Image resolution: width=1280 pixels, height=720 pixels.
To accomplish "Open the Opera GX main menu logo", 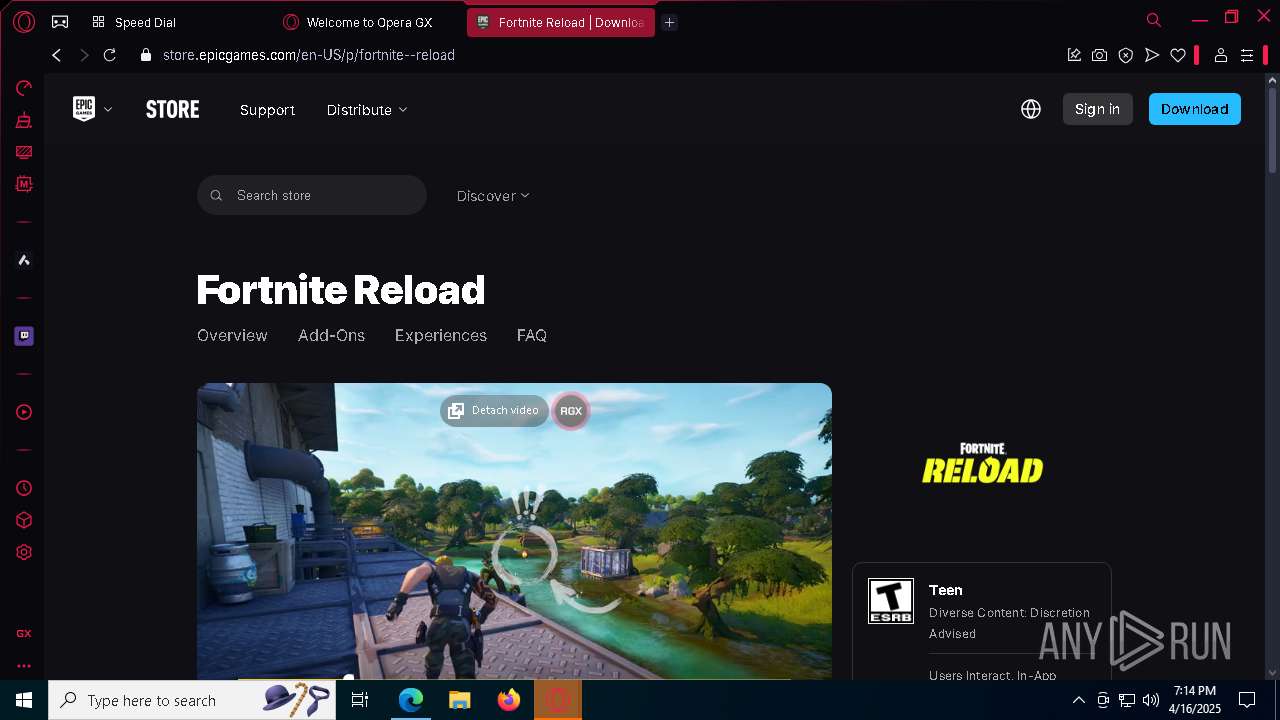I will [24, 21].
